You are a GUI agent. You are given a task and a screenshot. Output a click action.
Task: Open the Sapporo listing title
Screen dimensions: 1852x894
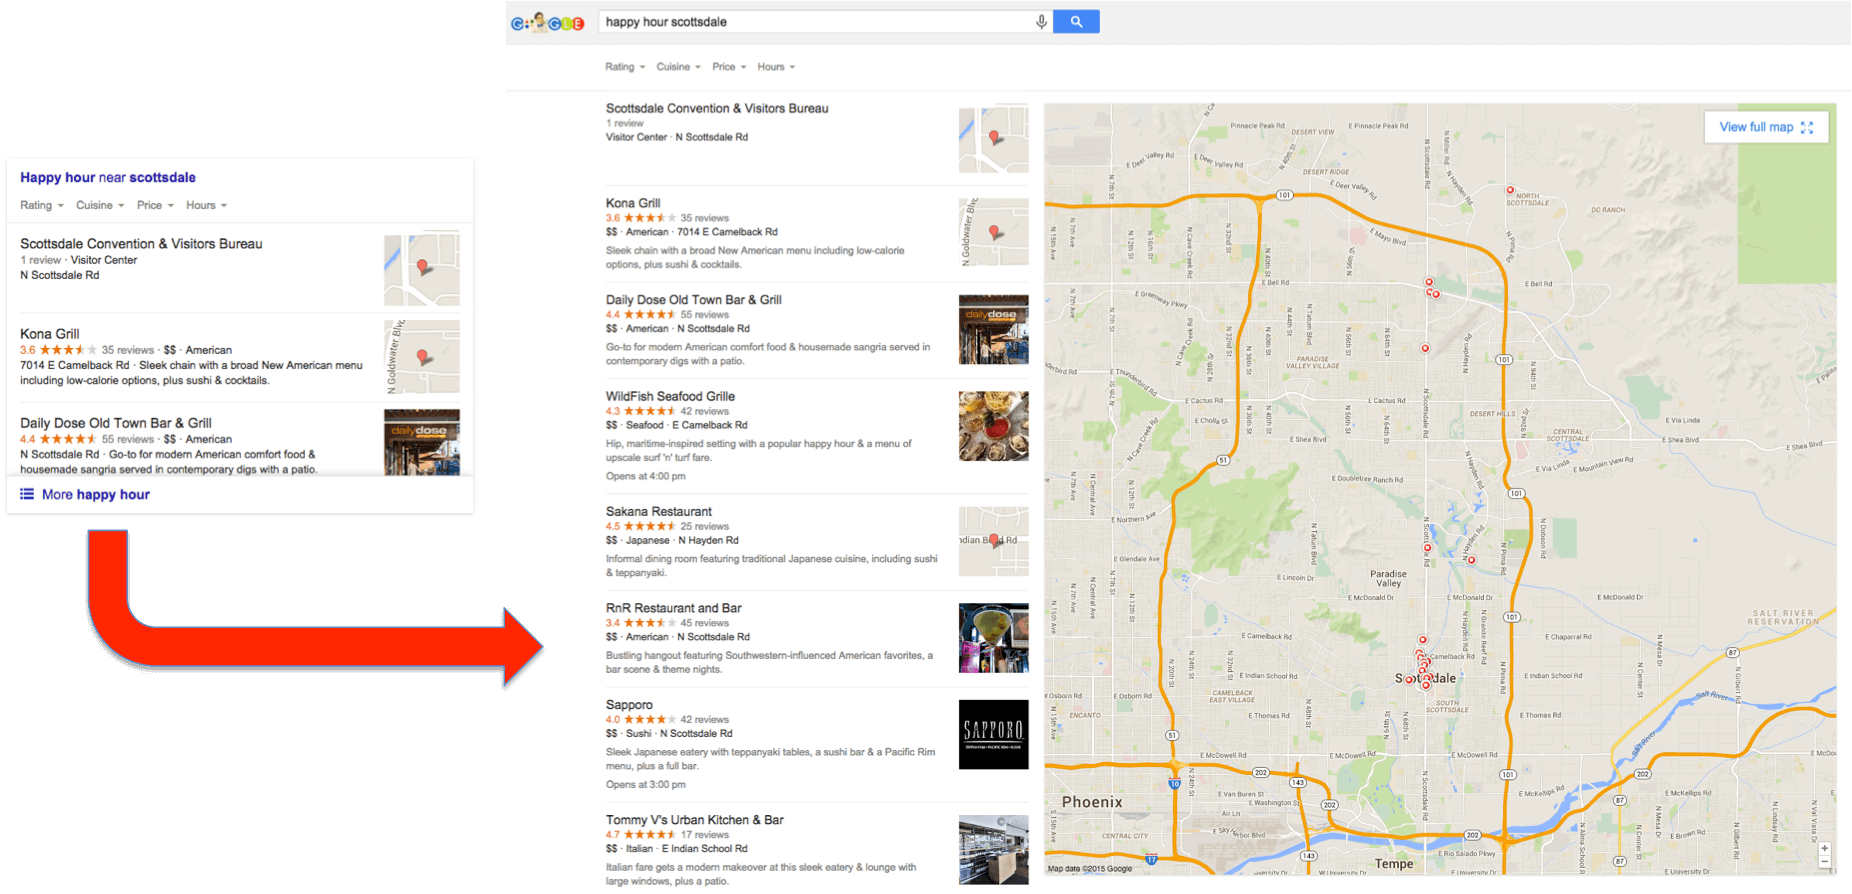pos(629,705)
